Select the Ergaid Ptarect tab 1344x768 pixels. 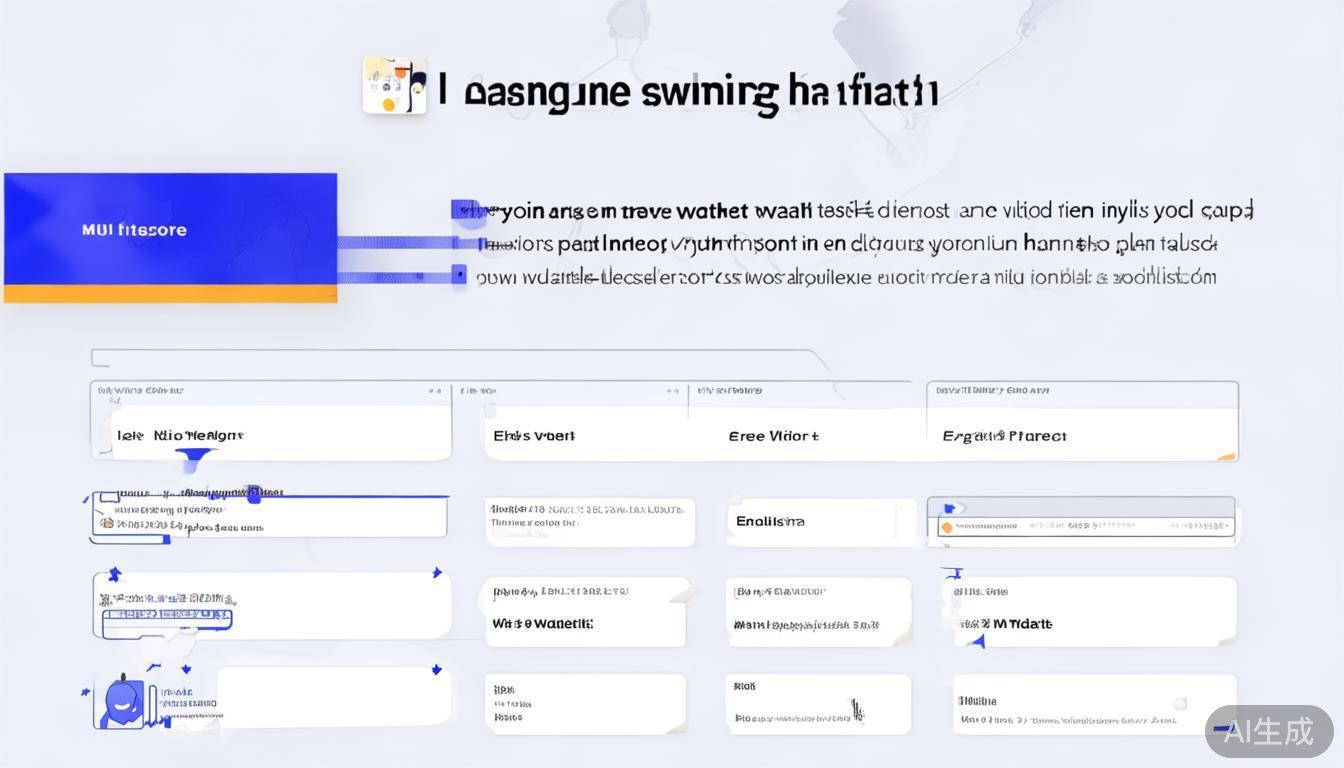coord(1004,436)
